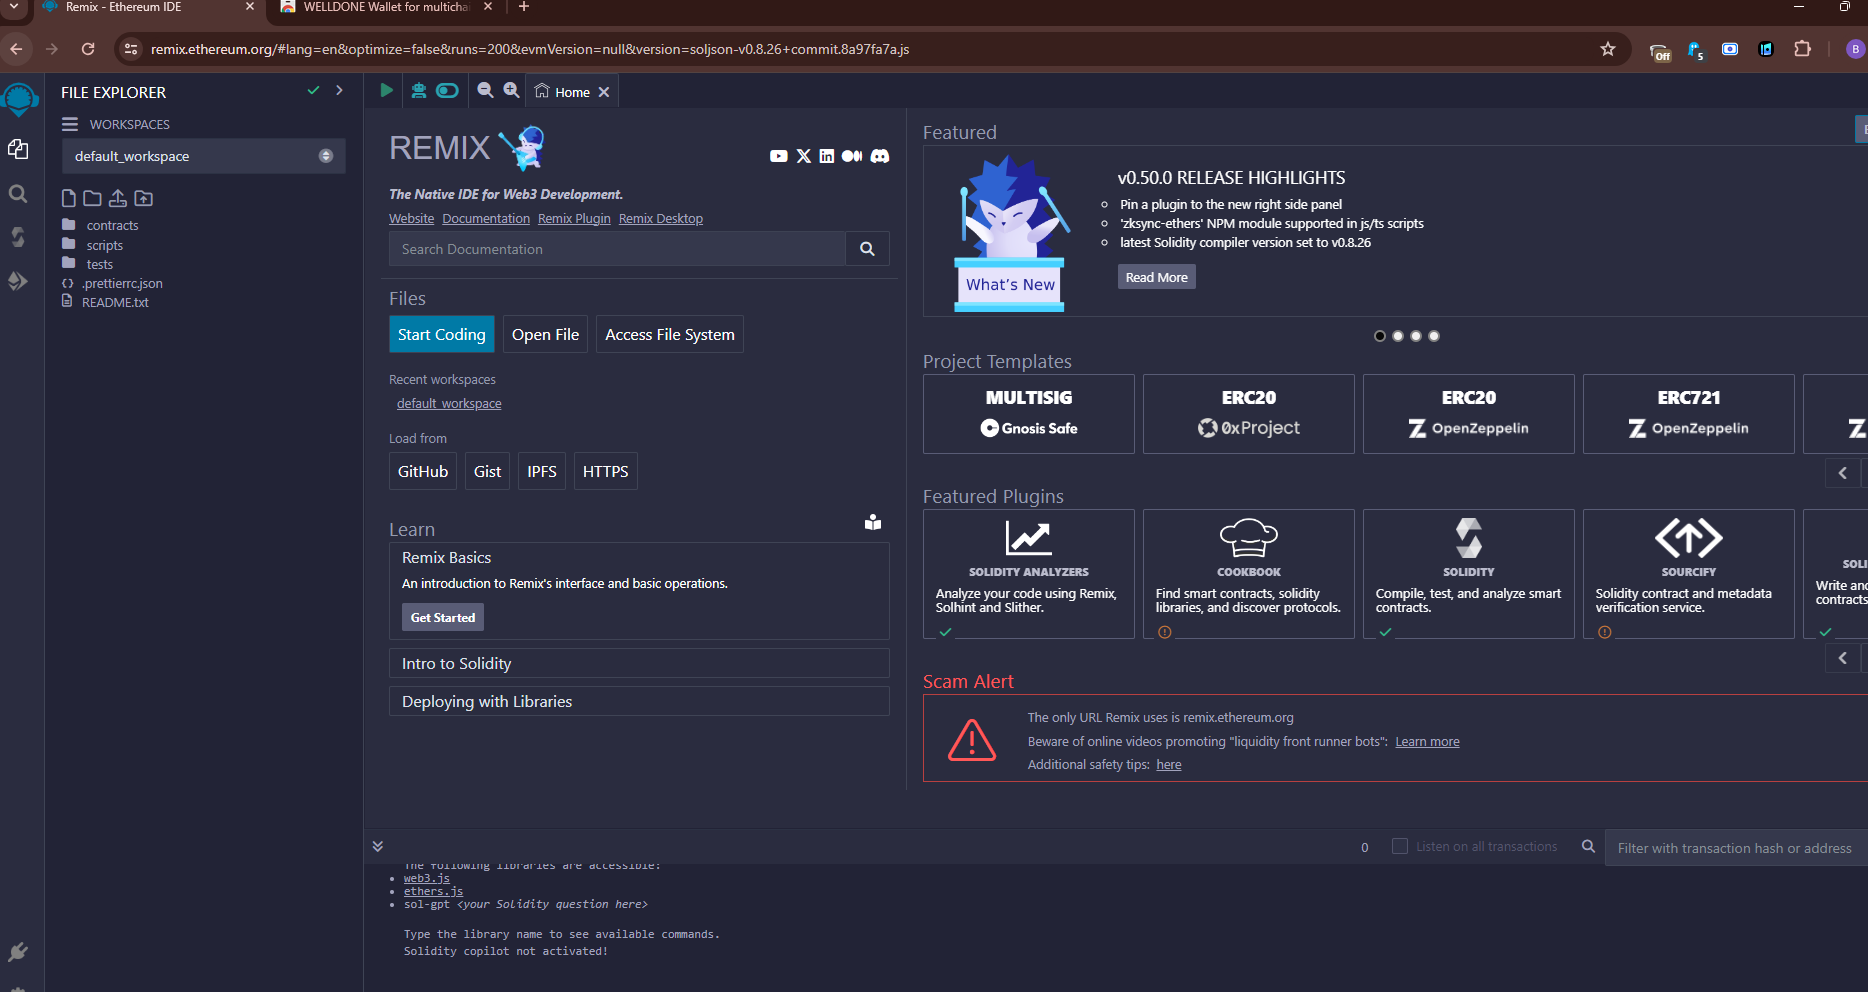The width and height of the screenshot is (1868, 992).
Task: Open the browser profile avatar
Action: pyautogui.click(x=1855, y=49)
